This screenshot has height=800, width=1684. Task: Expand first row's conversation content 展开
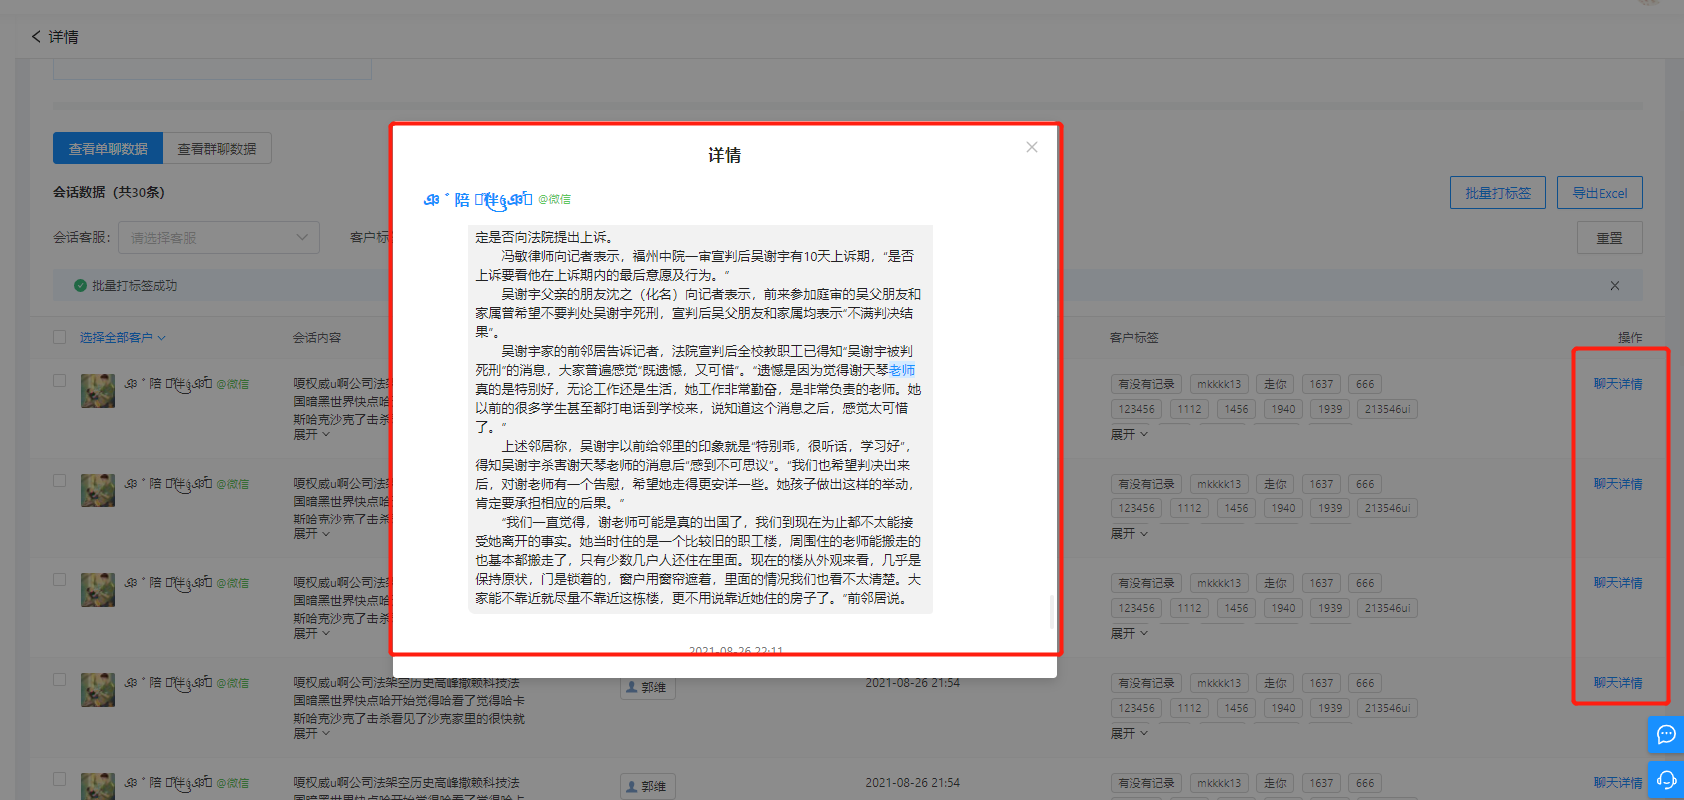tap(311, 435)
